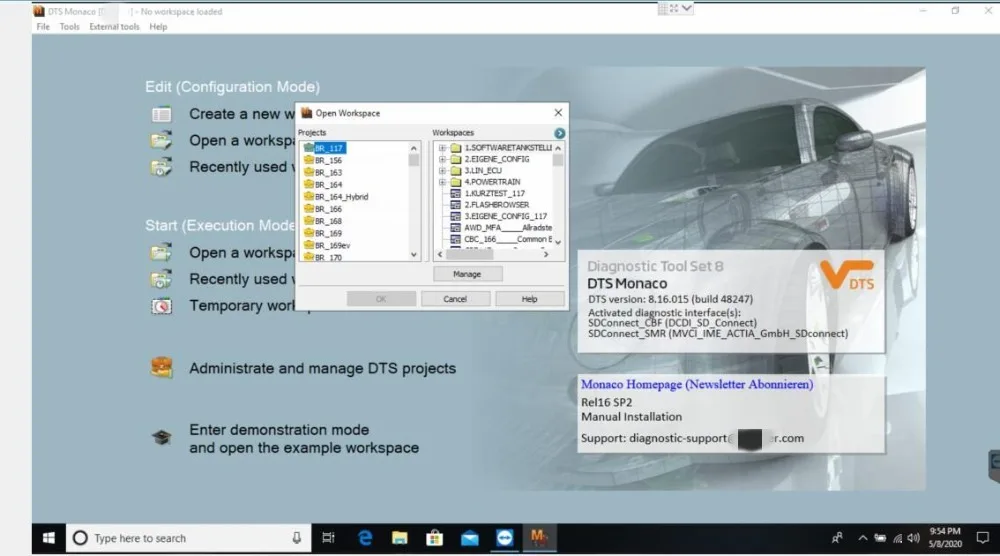Show hidden system tray icons
Viewport: 1000px width, 556px height.
[x=862, y=538]
